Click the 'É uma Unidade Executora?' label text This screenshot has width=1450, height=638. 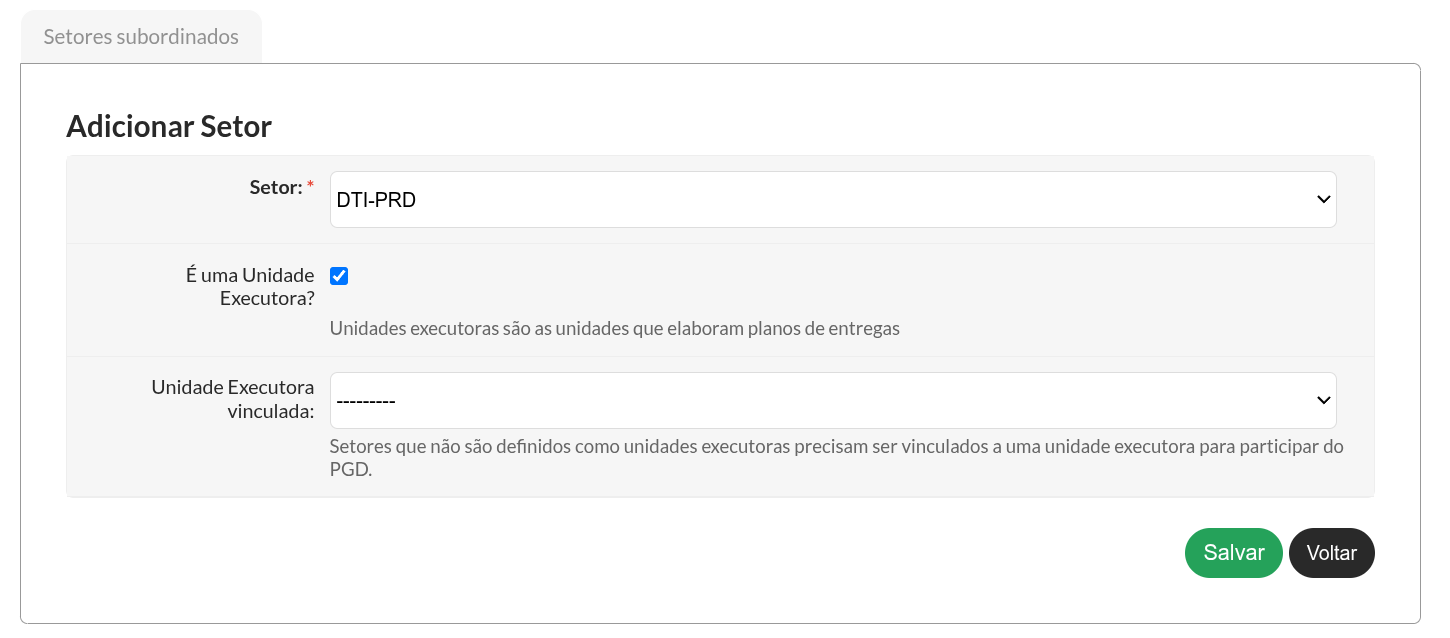[x=250, y=286]
